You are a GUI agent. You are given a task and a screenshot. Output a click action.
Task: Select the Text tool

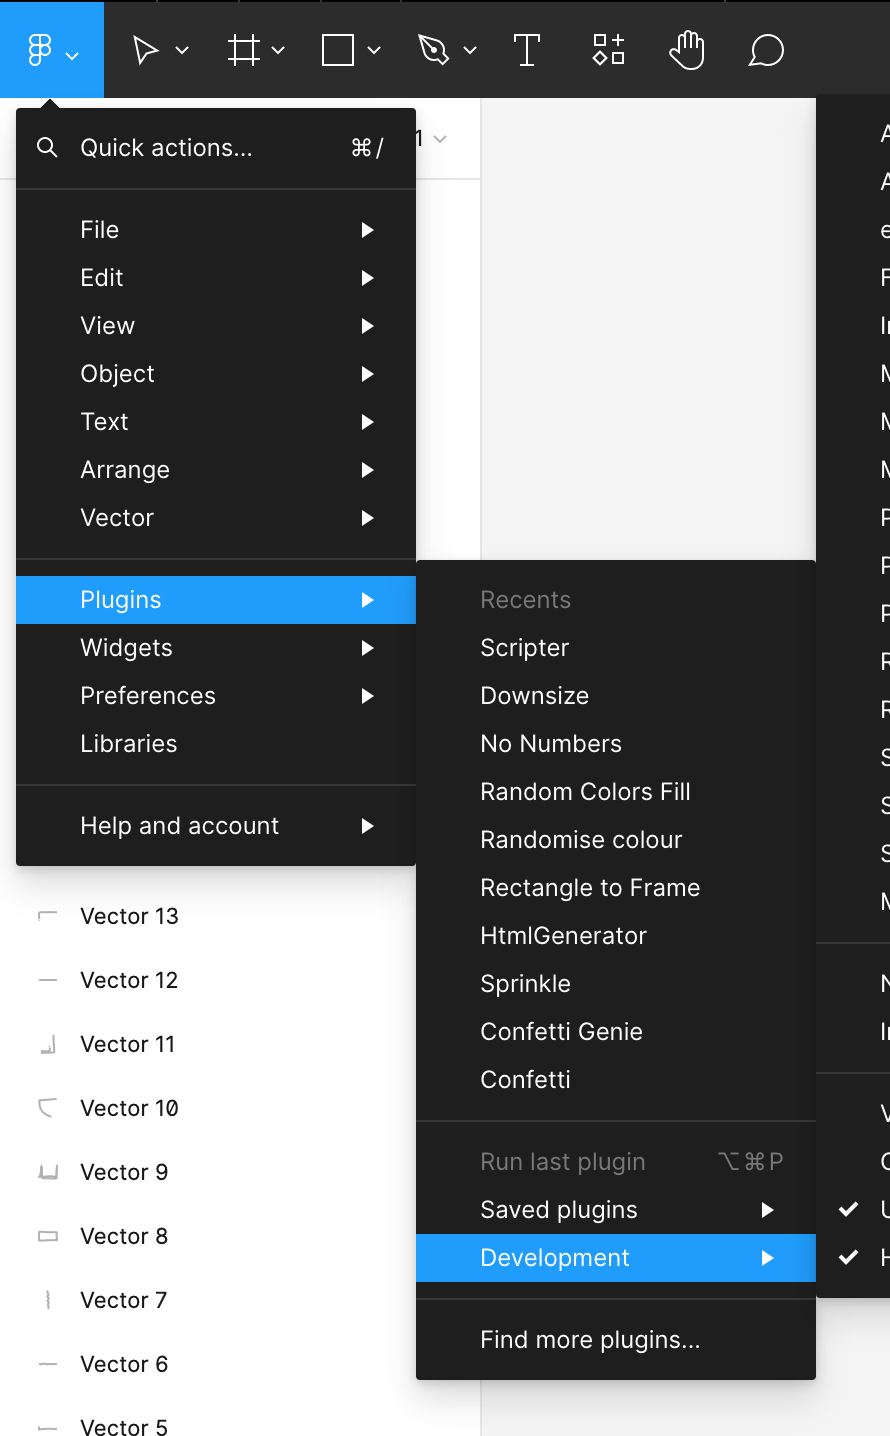coord(527,50)
